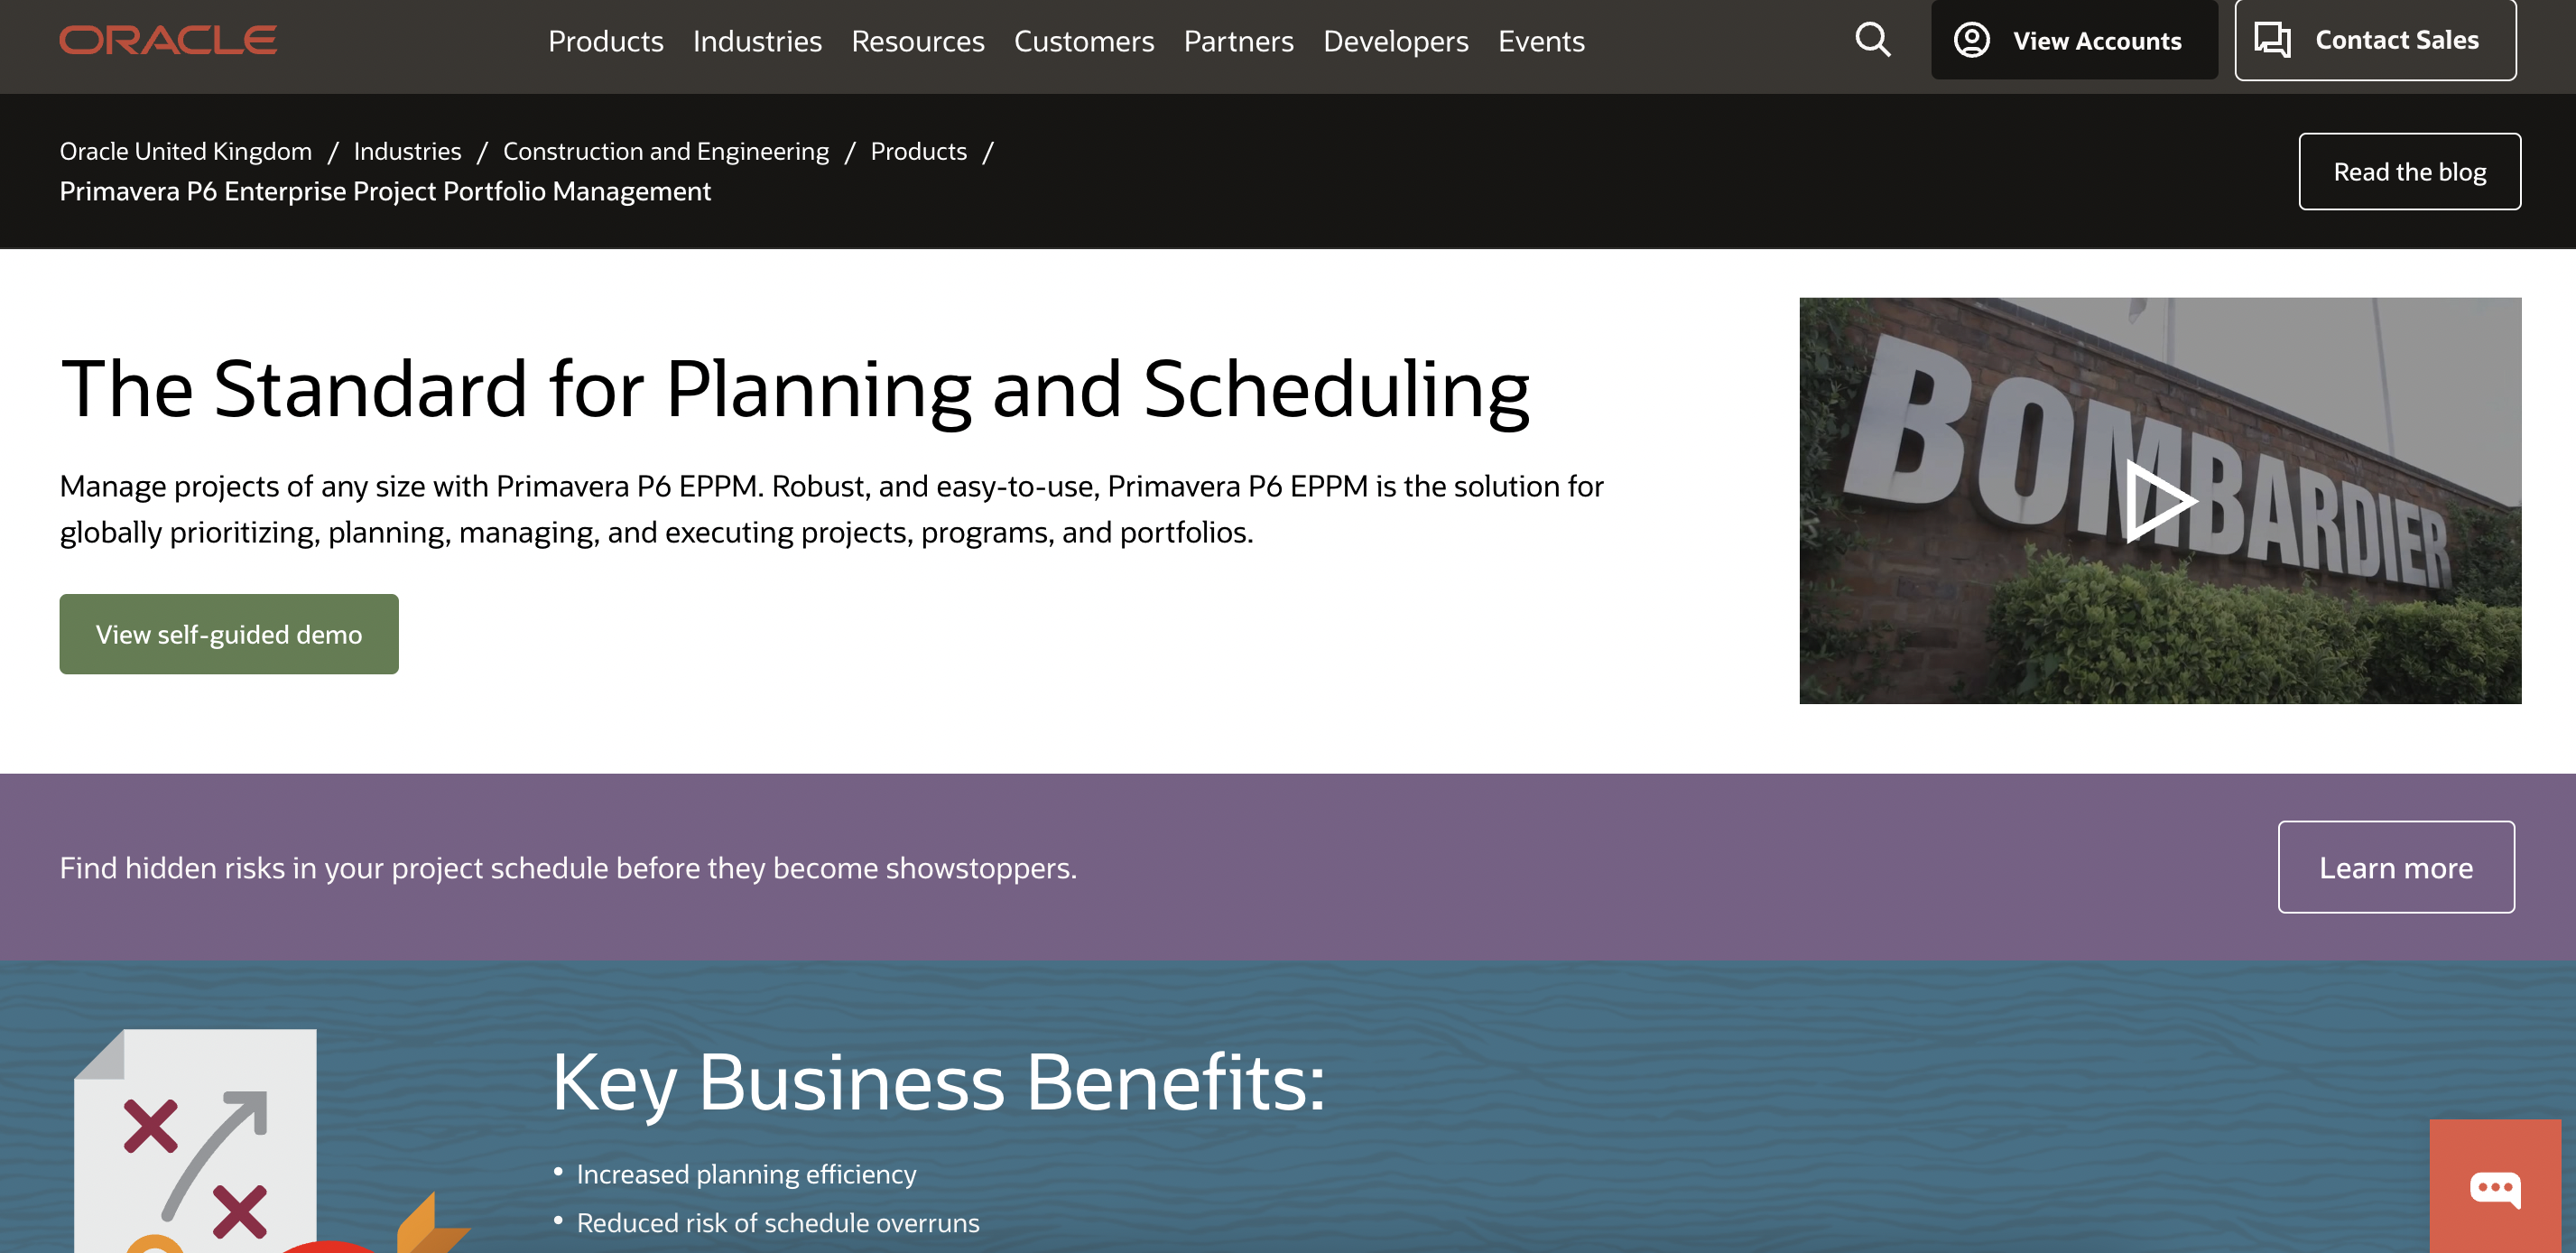
Task: Expand the Developers navigation dropdown
Action: coord(1395,42)
